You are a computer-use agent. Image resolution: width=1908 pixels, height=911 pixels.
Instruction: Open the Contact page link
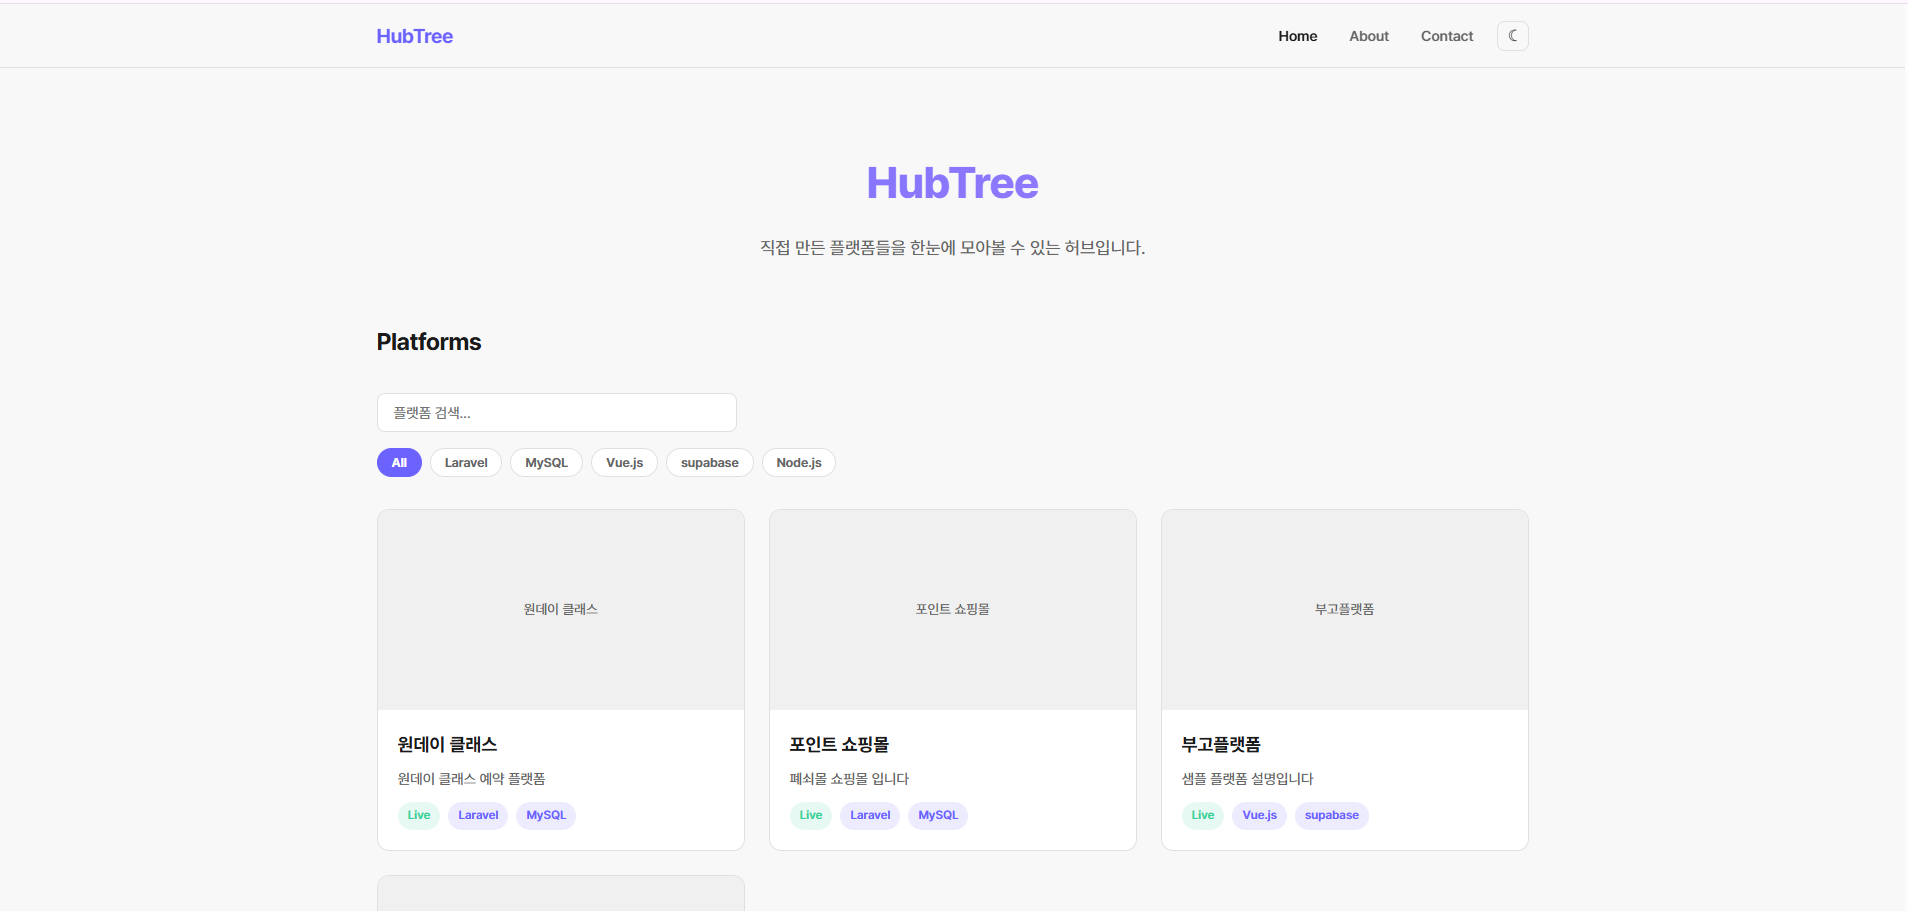pyautogui.click(x=1446, y=36)
